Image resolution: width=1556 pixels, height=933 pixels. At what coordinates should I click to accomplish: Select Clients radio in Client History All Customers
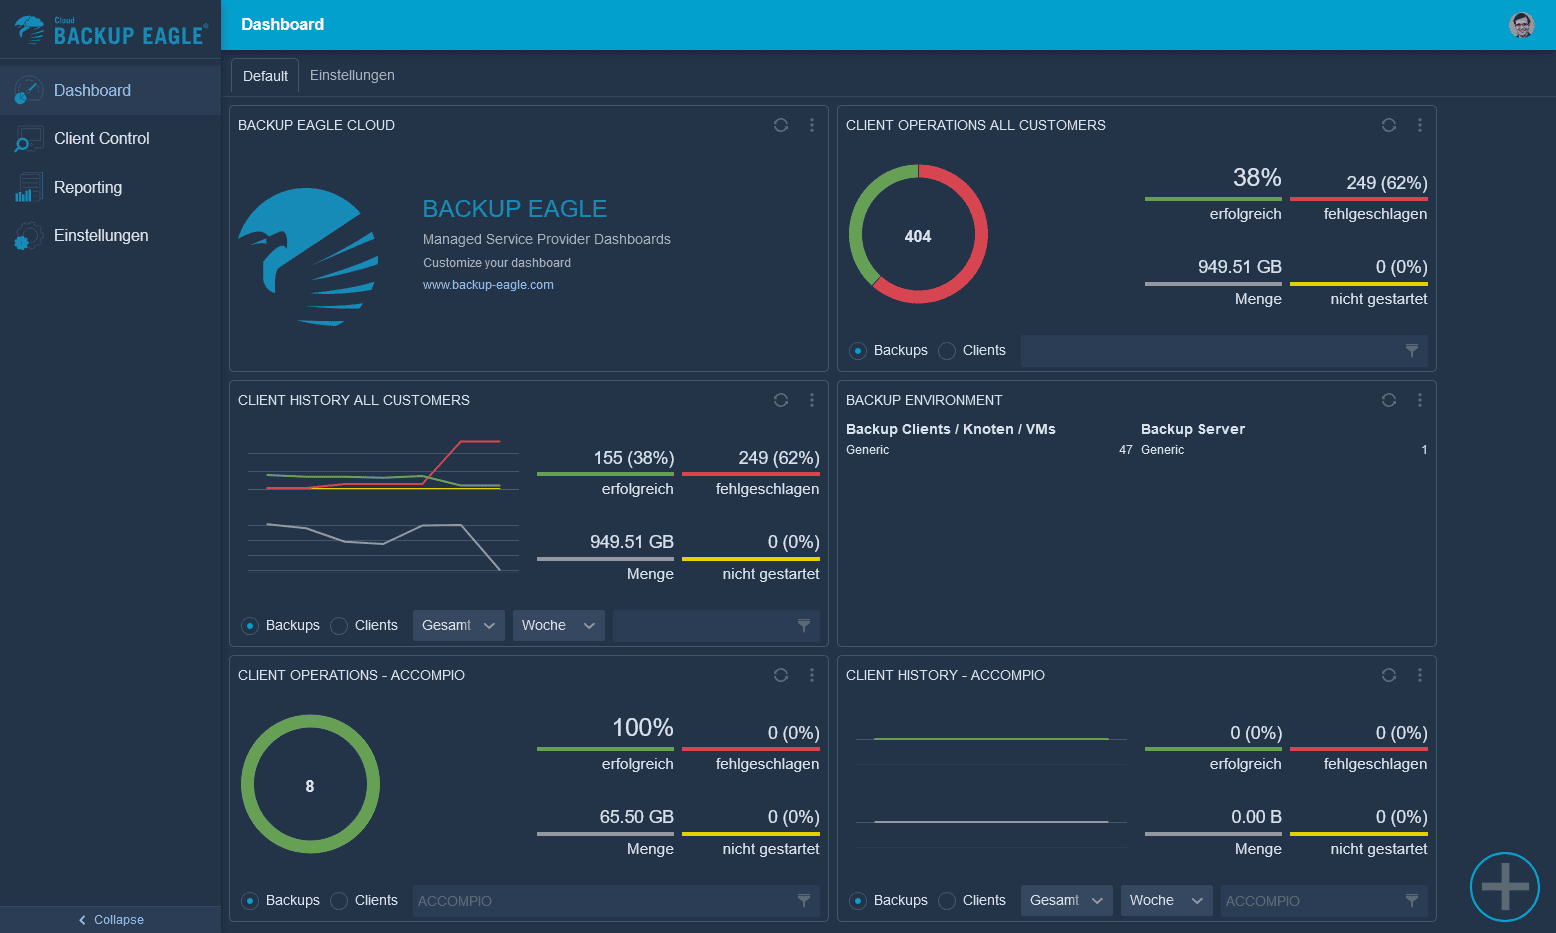coord(339,626)
